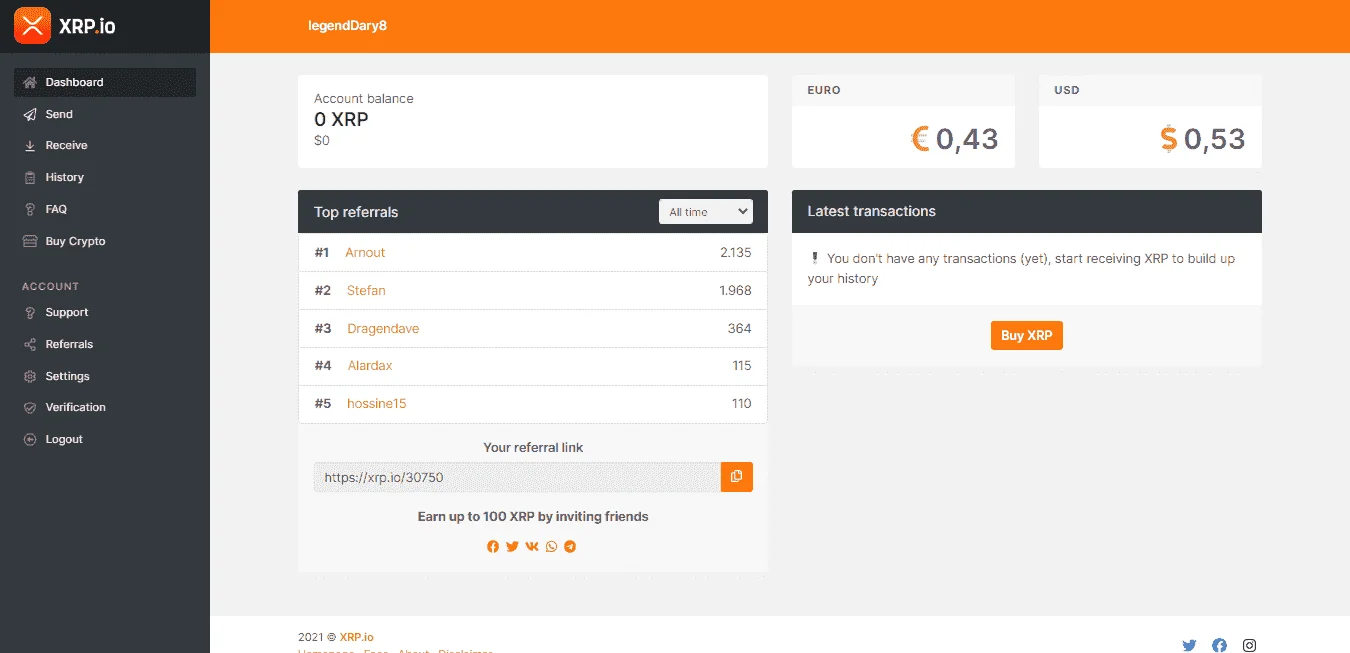Click the legendDary8 username in header
The image size is (1350, 653).
(x=347, y=26)
